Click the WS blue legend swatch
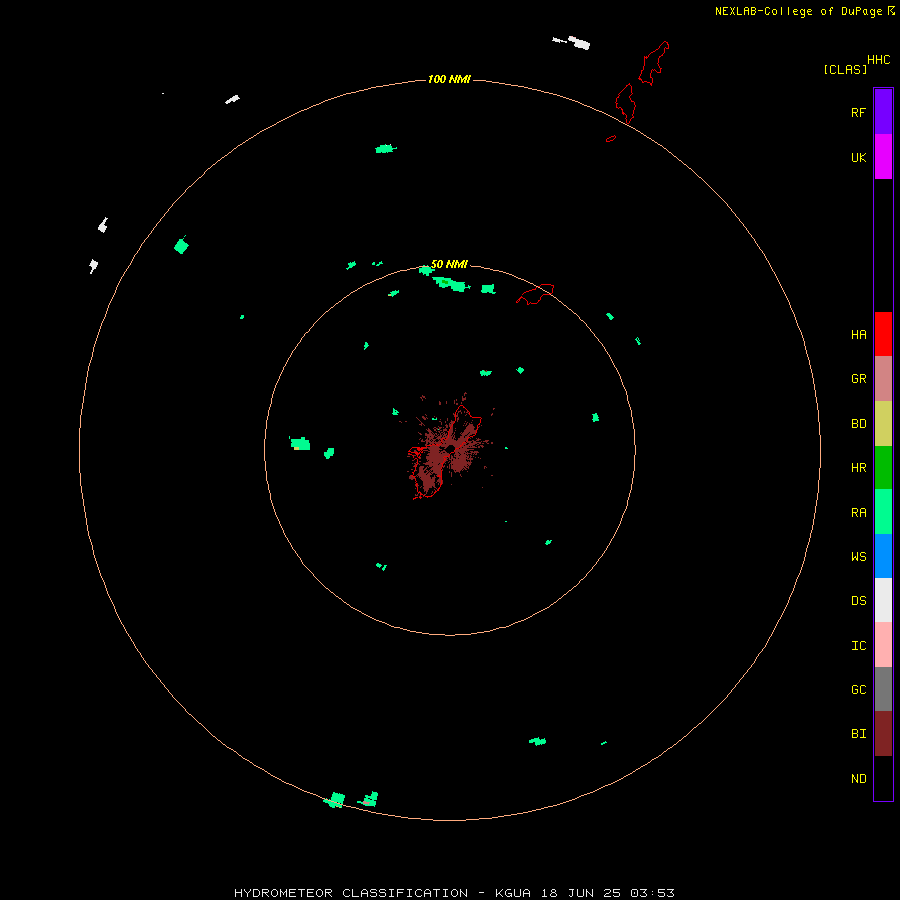The image size is (900, 900). pyautogui.click(x=883, y=556)
